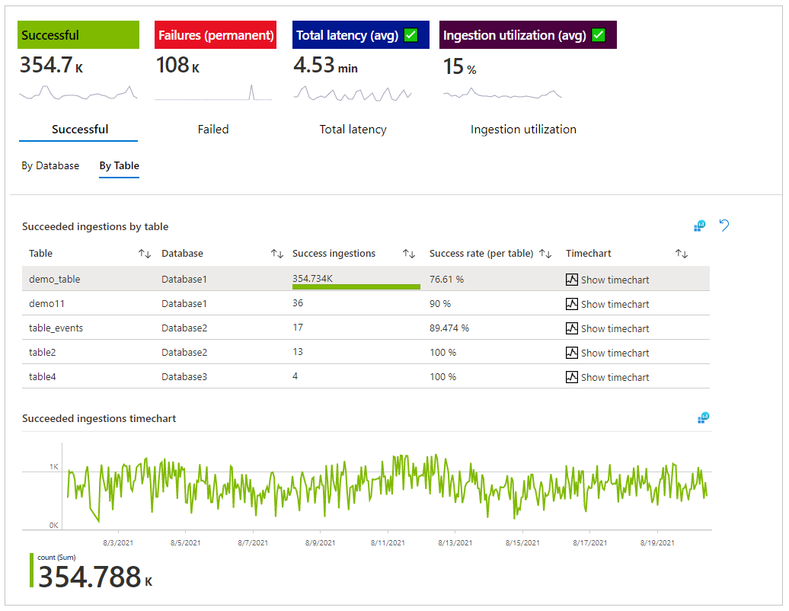Image resolution: width=789 pixels, height=611 pixels.
Task: Click timechart icon in table4 row
Action: pos(572,377)
